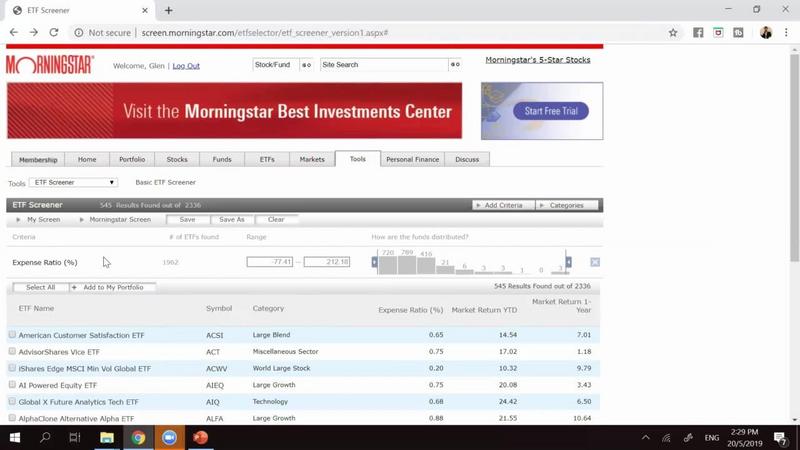800x450 pixels.
Task: Go to the Discuss tab
Action: pos(467,160)
